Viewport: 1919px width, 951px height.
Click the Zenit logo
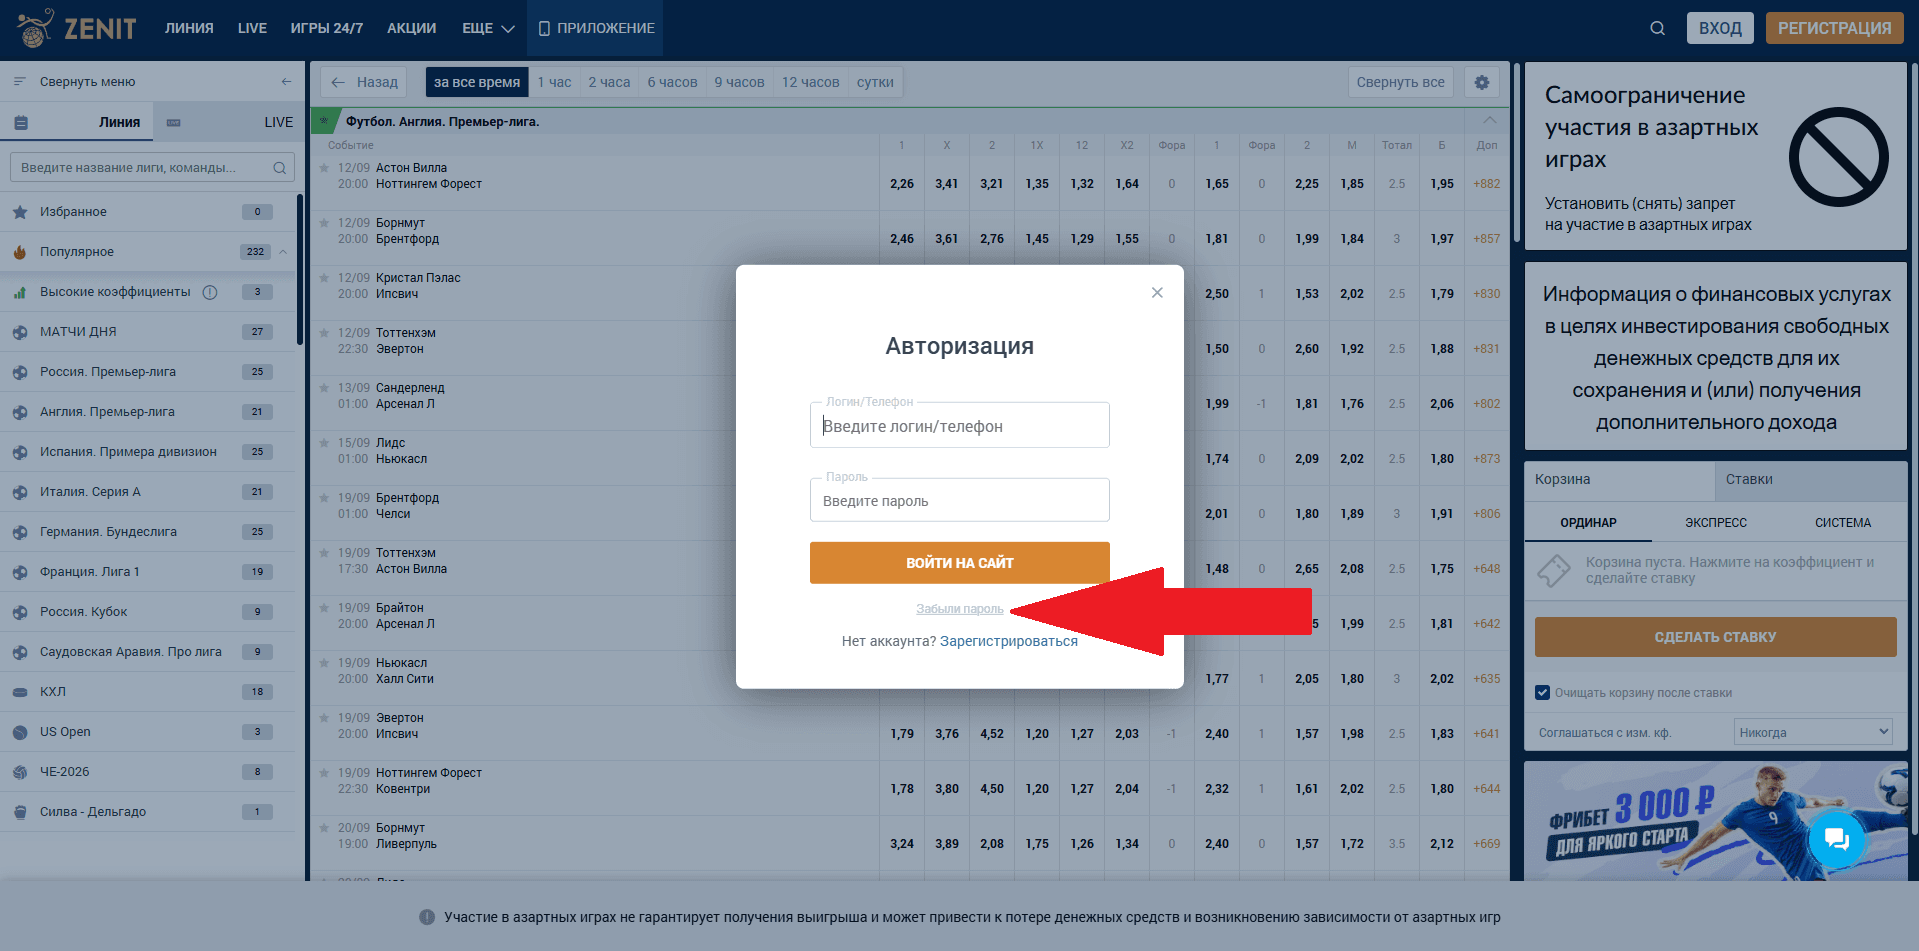tap(77, 28)
